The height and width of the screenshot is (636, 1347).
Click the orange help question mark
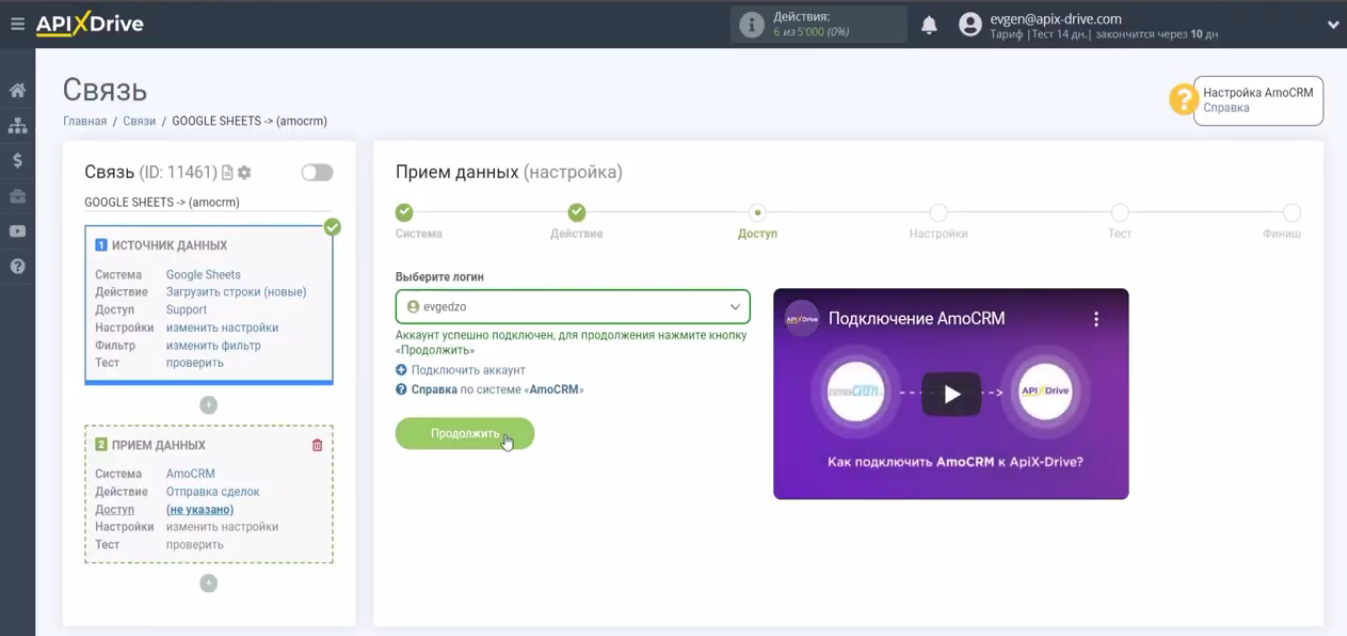(1184, 99)
